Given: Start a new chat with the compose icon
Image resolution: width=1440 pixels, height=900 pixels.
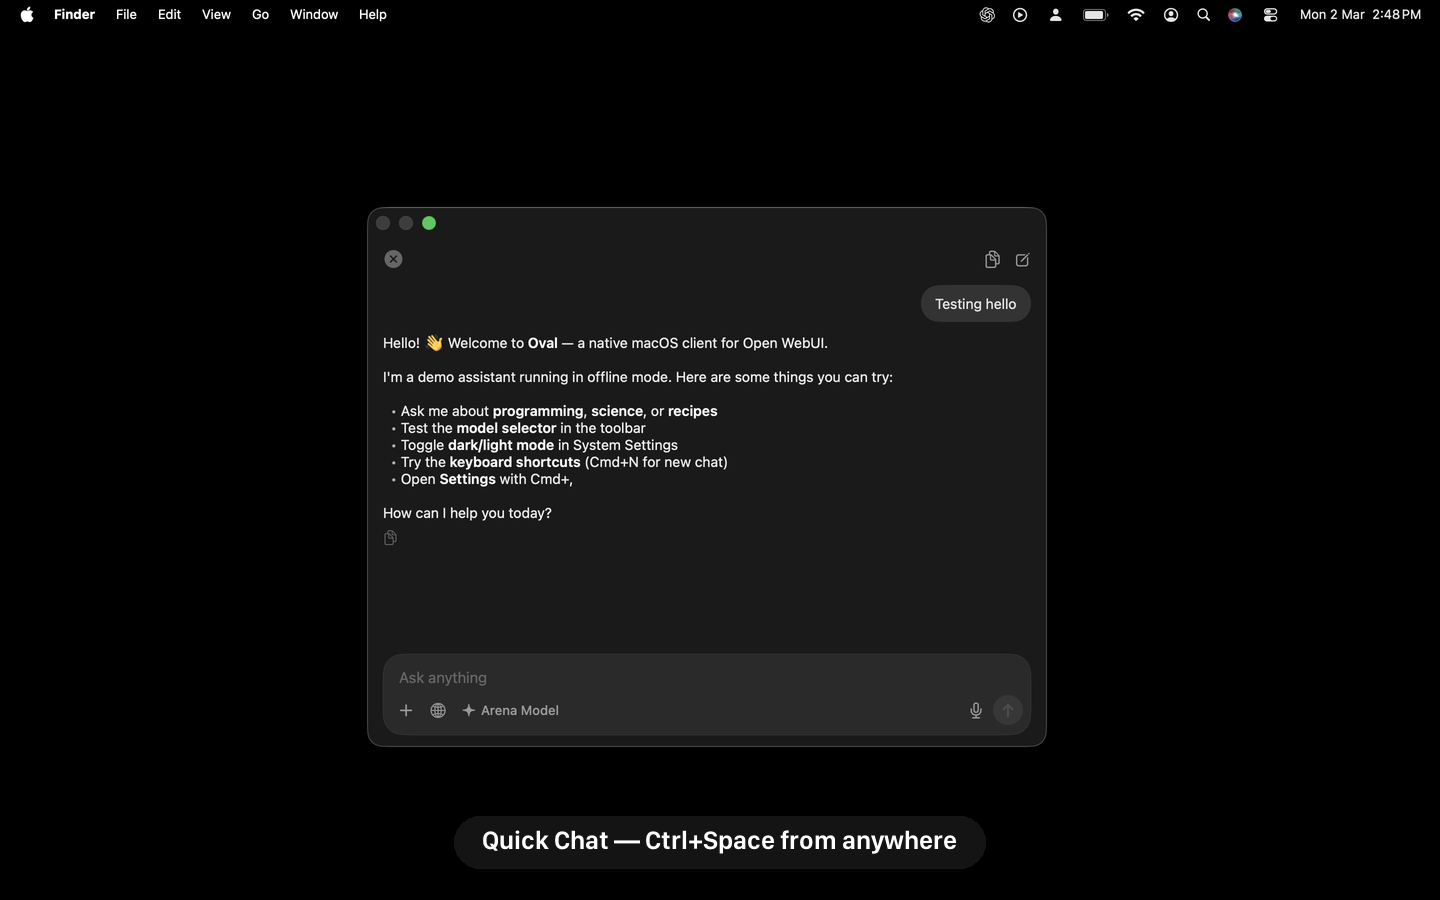Looking at the screenshot, I should coord(1021,259).
